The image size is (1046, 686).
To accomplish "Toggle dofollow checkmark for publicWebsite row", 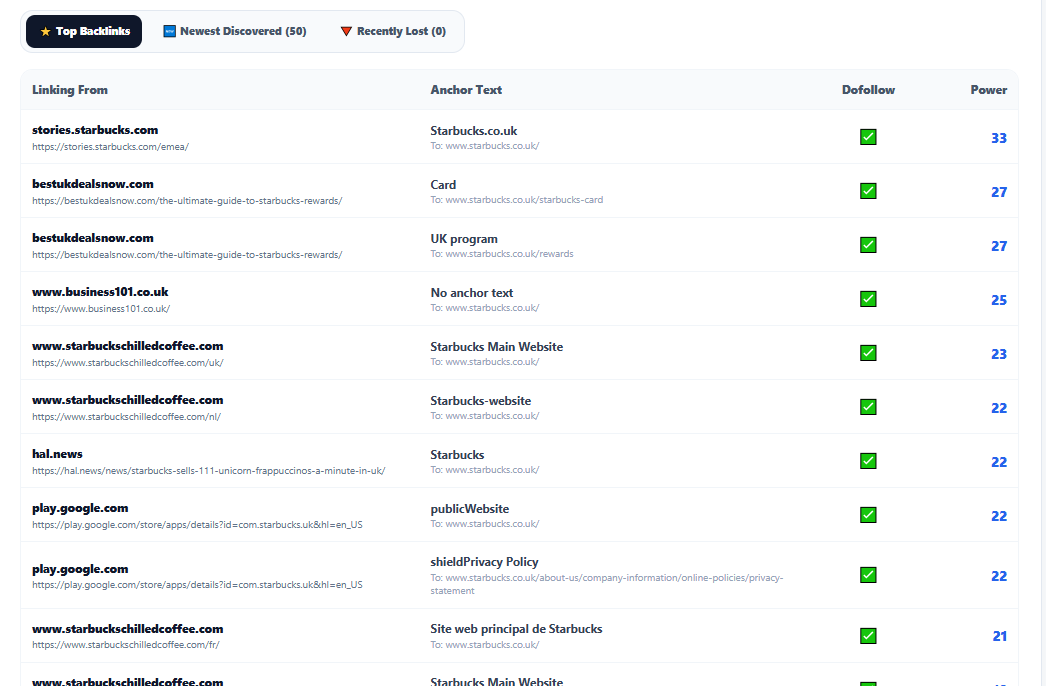I will (x=868, y=515).
